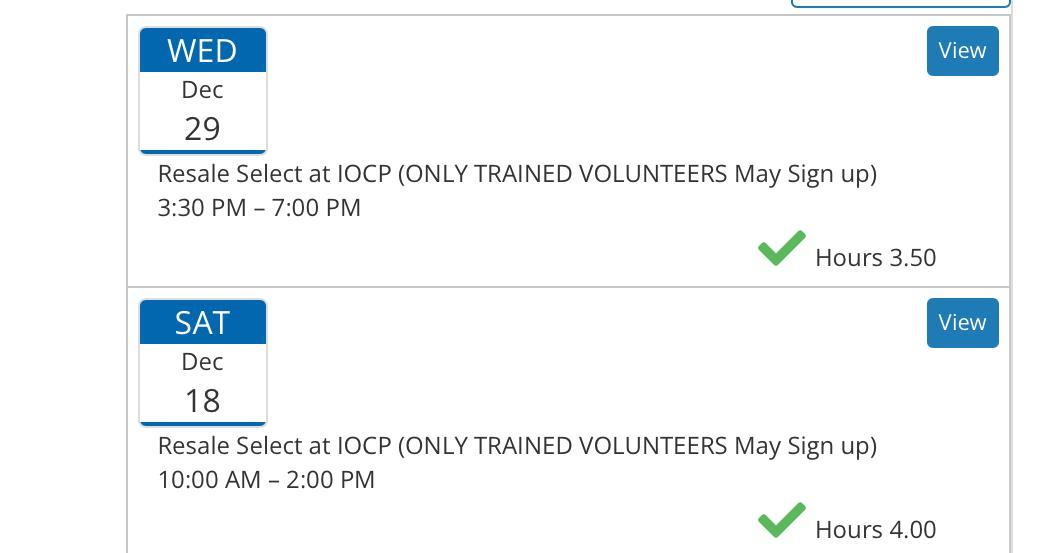
Task: Click the 10:00 AM start time
Action: [209, 480]
